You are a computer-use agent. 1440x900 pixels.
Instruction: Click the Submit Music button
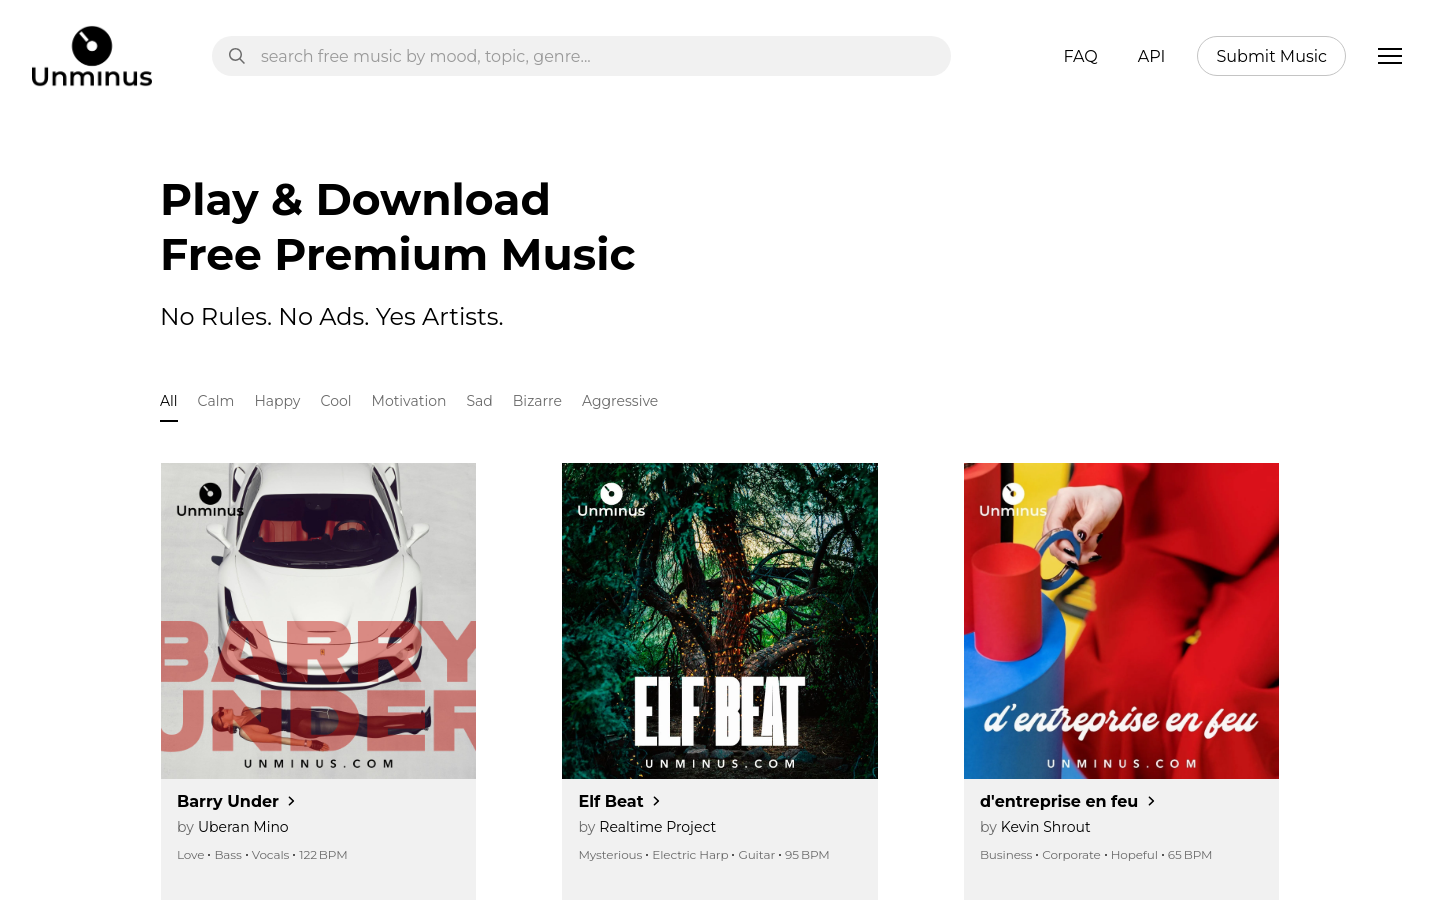1271,56
